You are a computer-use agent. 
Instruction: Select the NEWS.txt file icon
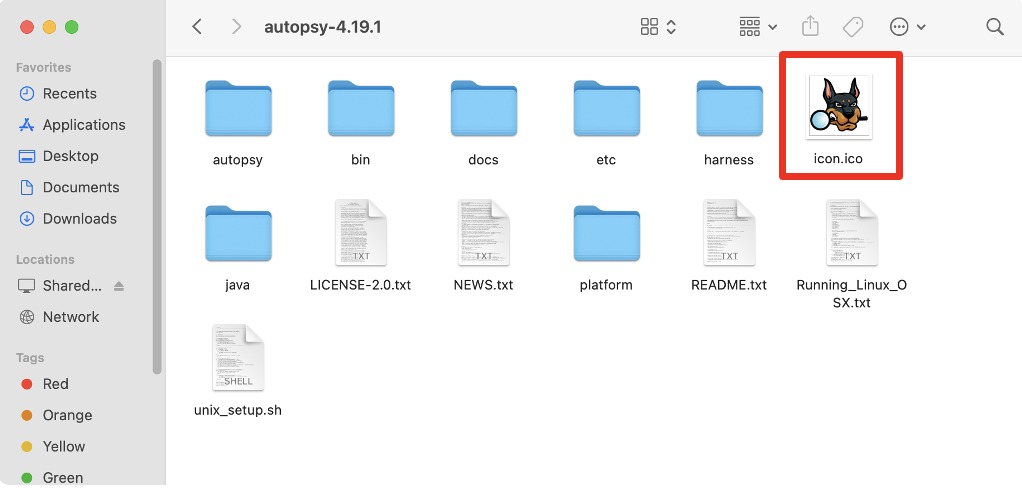484,233
